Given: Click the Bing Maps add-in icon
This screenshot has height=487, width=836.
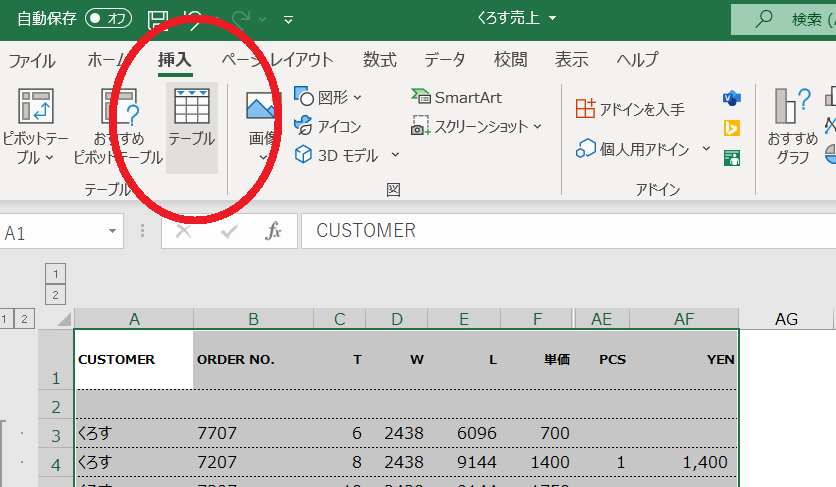Looking at the screenshot, I should pos(732,128).
